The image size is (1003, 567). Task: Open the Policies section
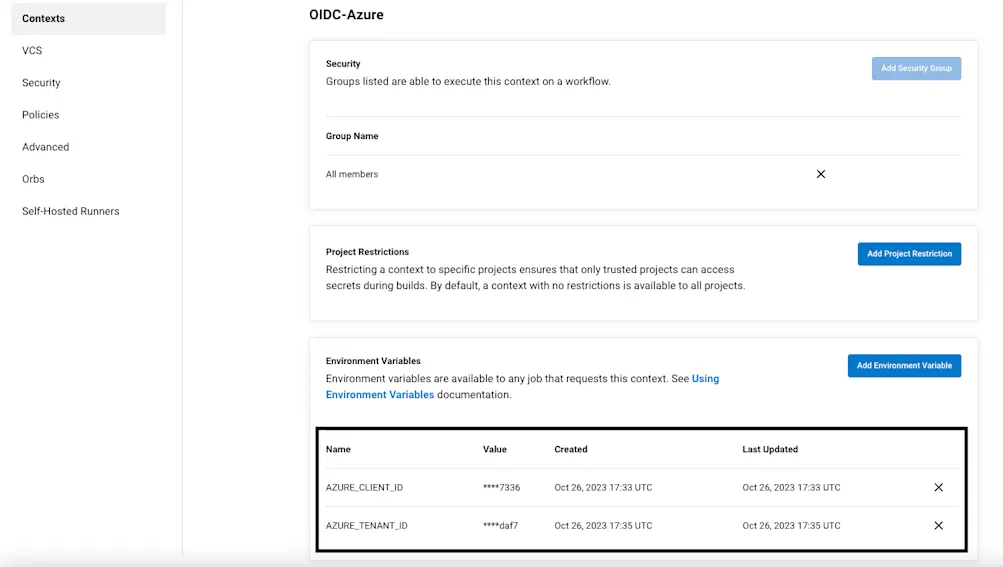click(x=40, y=115)
